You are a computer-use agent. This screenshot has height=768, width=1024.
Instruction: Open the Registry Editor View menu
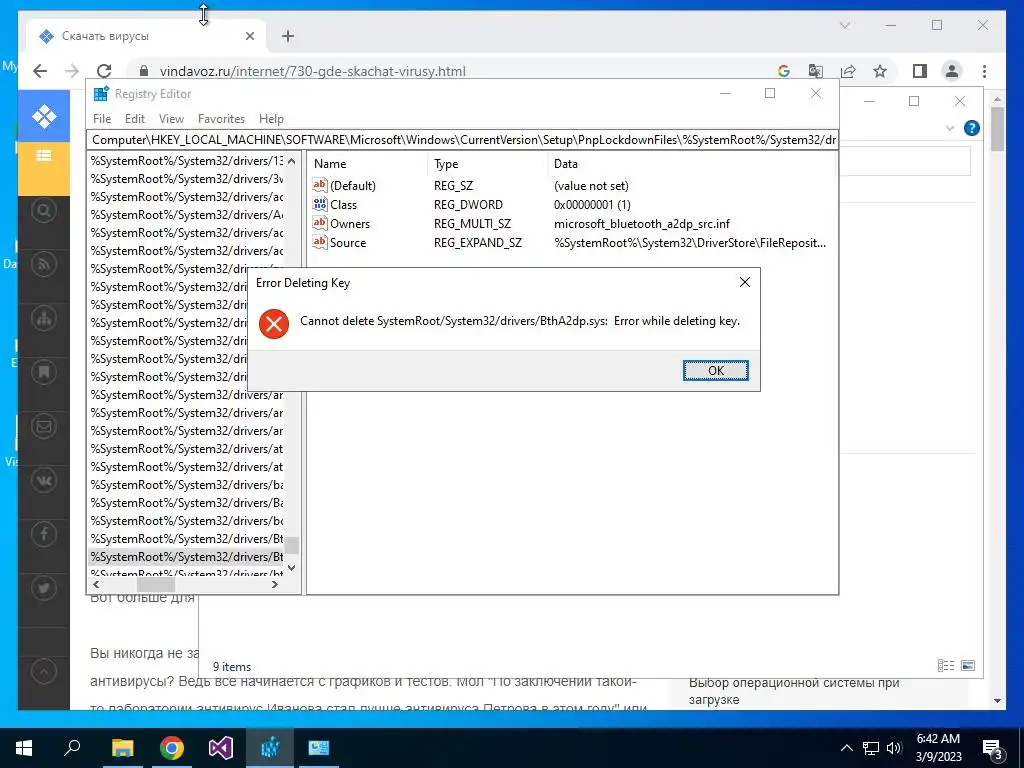point(171,119)
